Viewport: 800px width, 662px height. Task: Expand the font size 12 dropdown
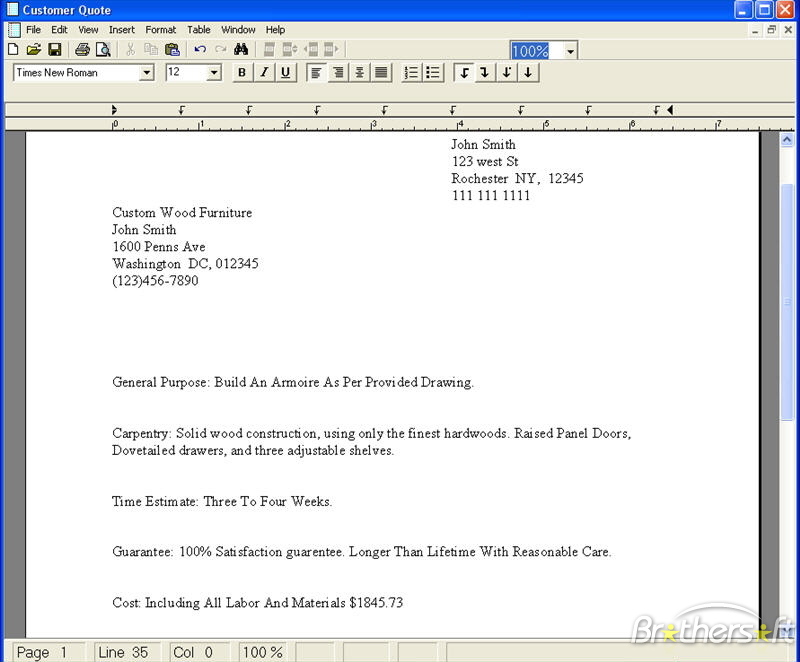214,72
